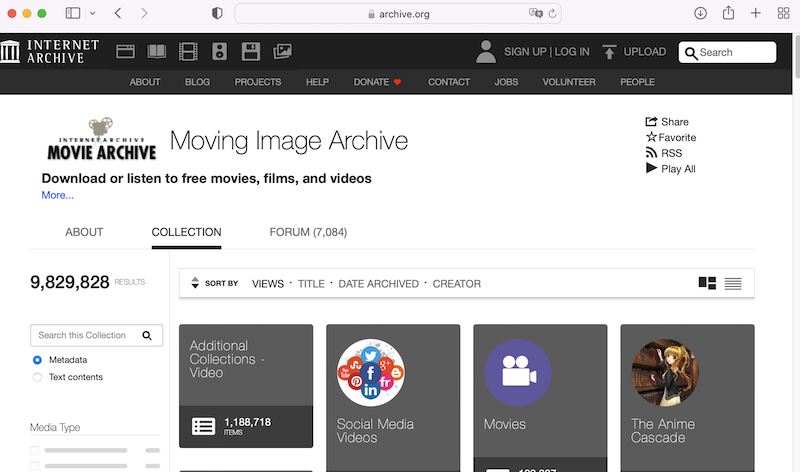Click the upload arrow icon
This screenshot has height=472, width=800.
pos(609,52)
